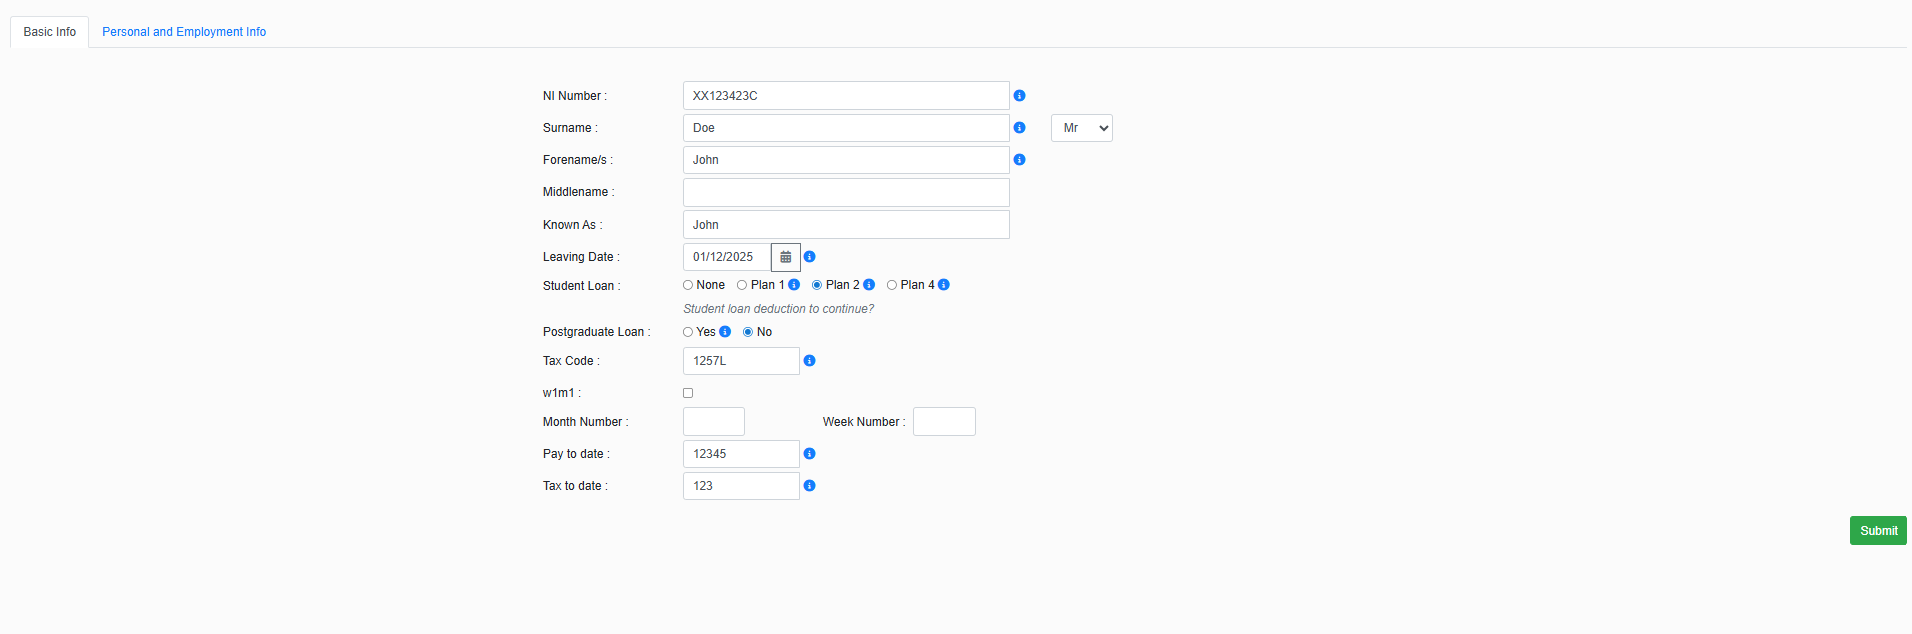
Task: Click the Tax to date info icon
Action: pyautogui.click(x=809, y=486)
